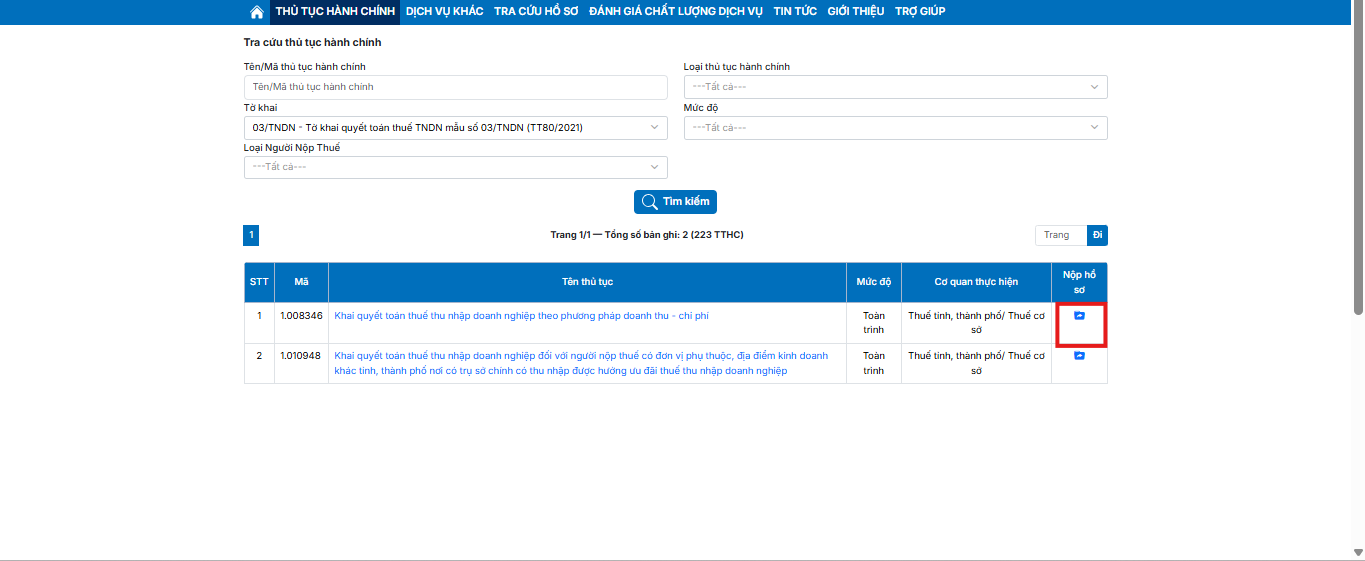The width and height of the screenshot is (1365, 561).
Task: Click code cell 1.010948
Action: click(x=301, y=363)
